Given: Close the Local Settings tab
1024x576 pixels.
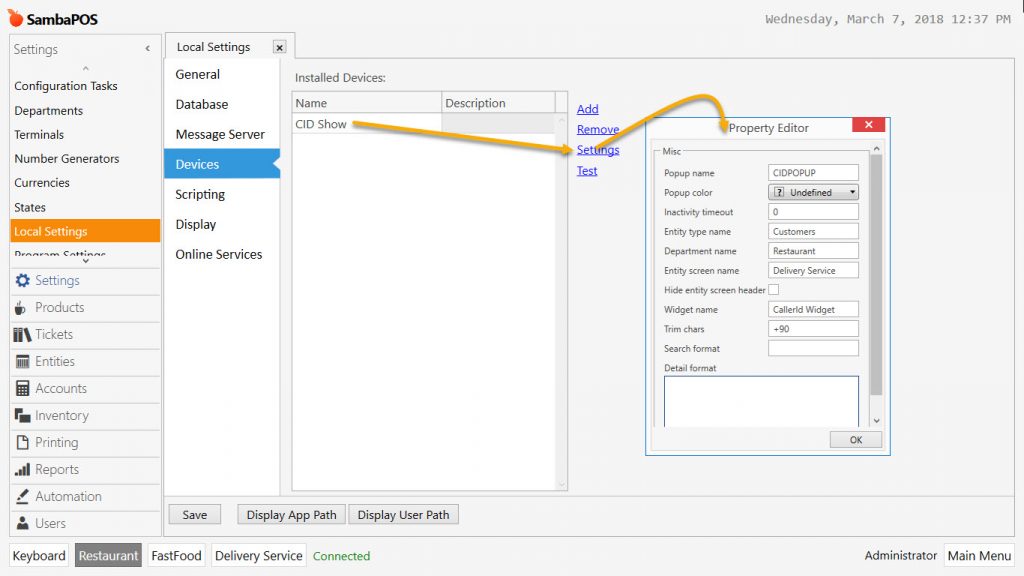Looking at the screenshot, I should [280, 48].
